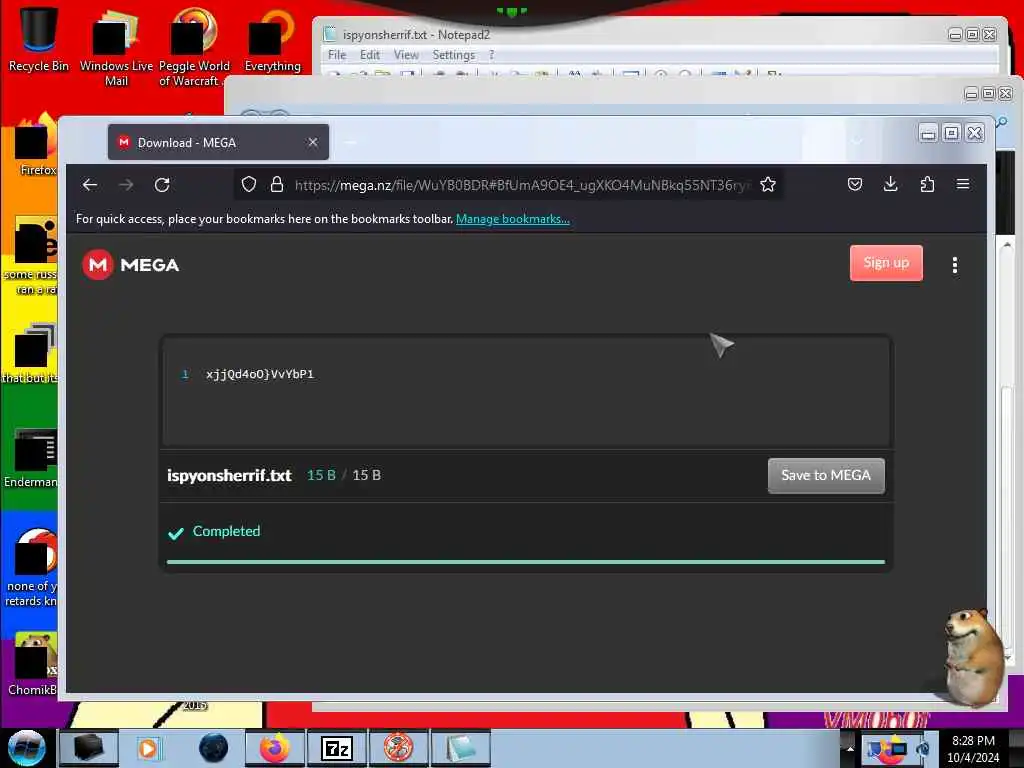Click the dark globe taskbar icon
Image resolution: width=1024 pixels, height=768 pixels.
click(x=213, y=748)
